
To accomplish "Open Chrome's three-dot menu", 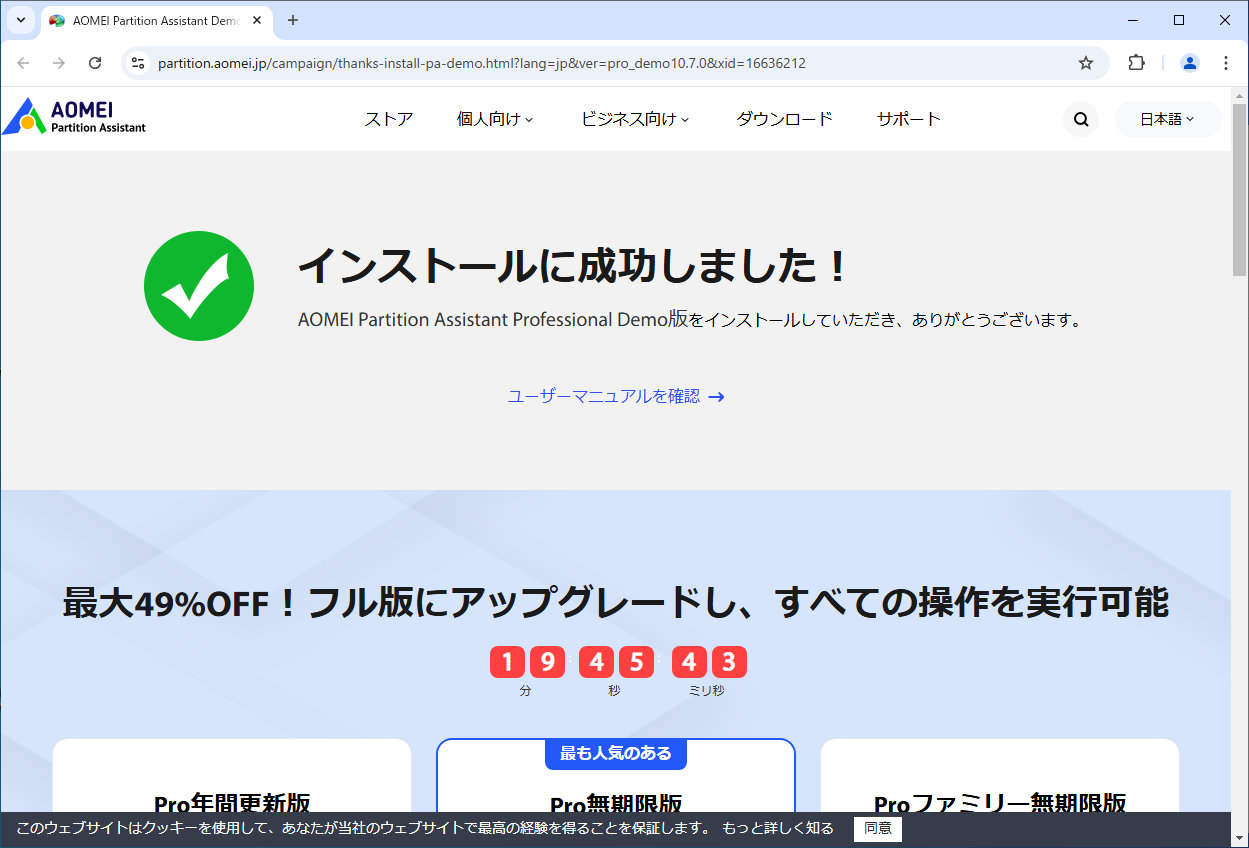I will click(1226, 62).
